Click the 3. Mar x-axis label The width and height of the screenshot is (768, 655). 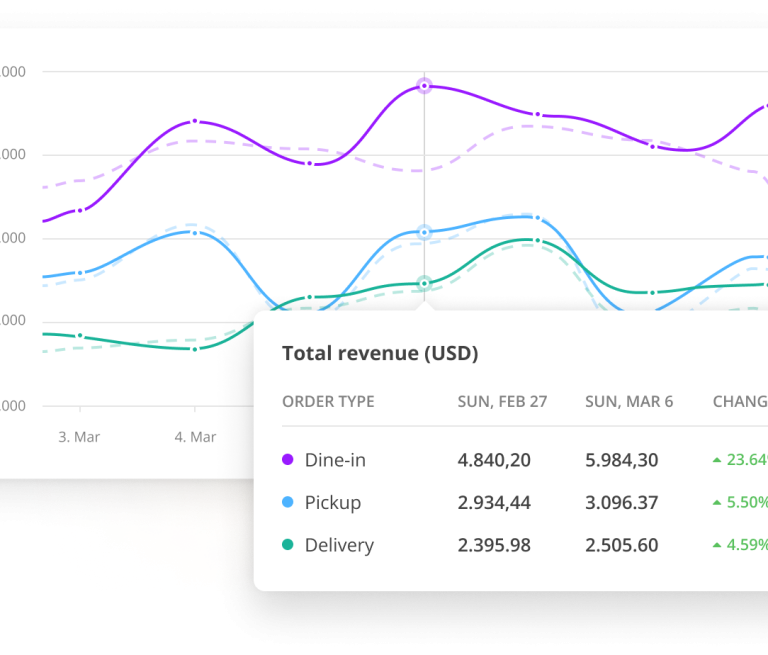80,437
